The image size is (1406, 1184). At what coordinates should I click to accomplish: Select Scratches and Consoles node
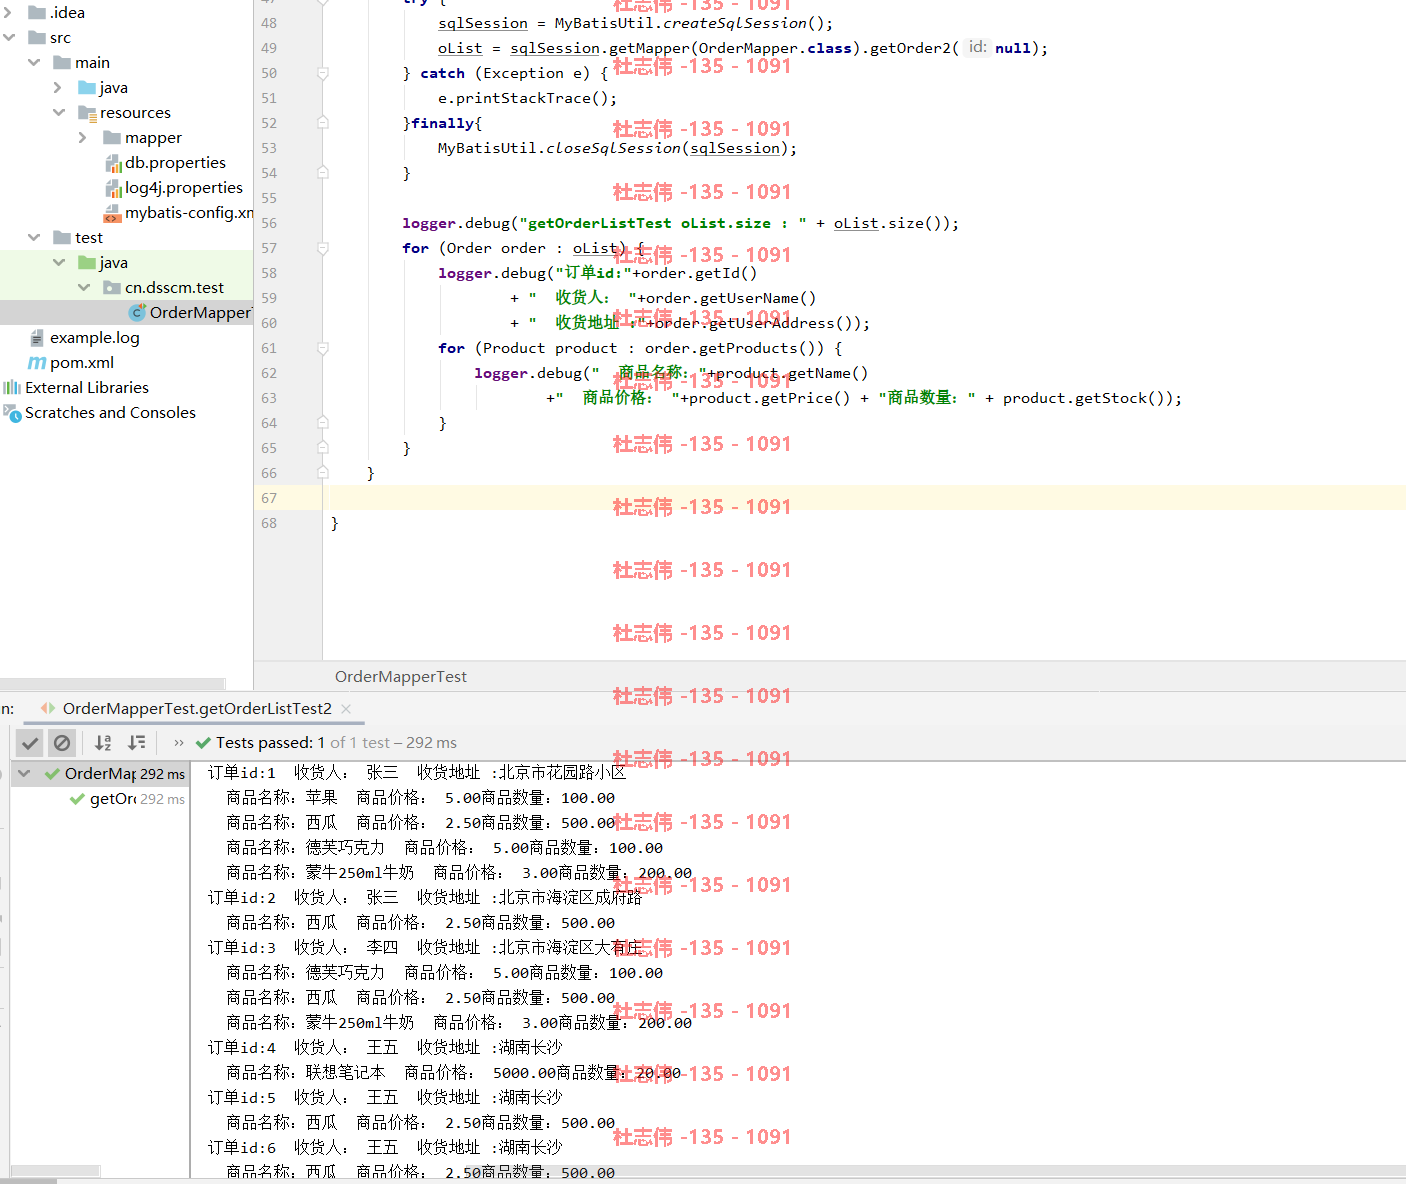[x=110, y=413]
